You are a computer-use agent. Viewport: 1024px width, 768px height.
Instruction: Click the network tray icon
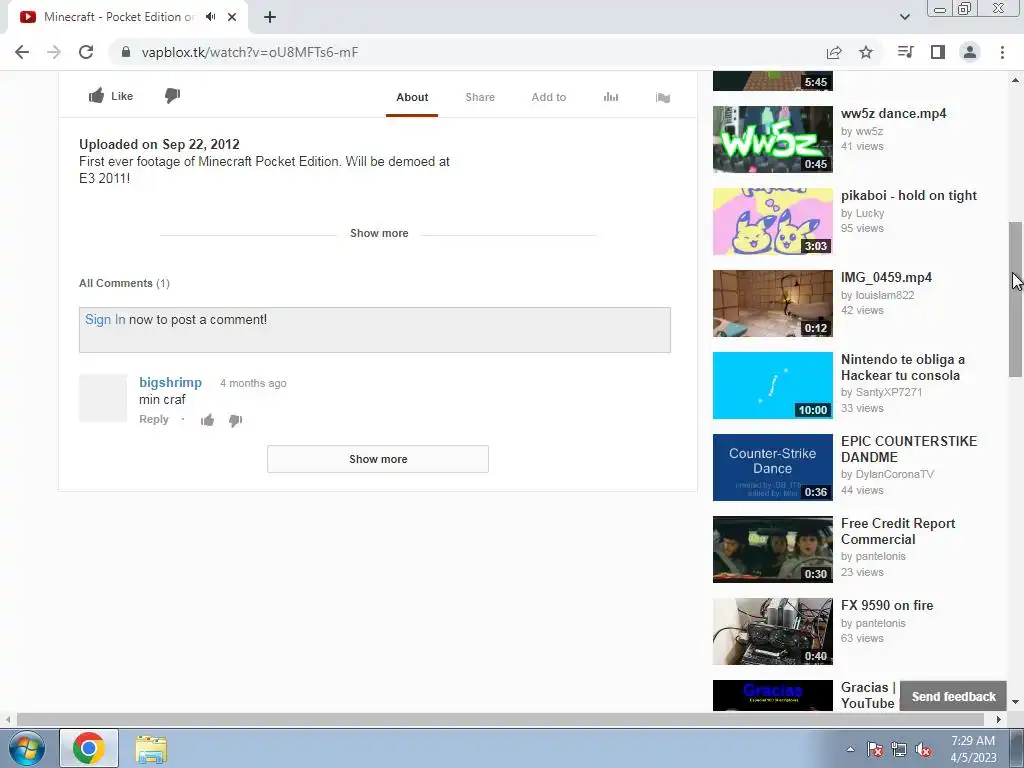pos(899,750)
